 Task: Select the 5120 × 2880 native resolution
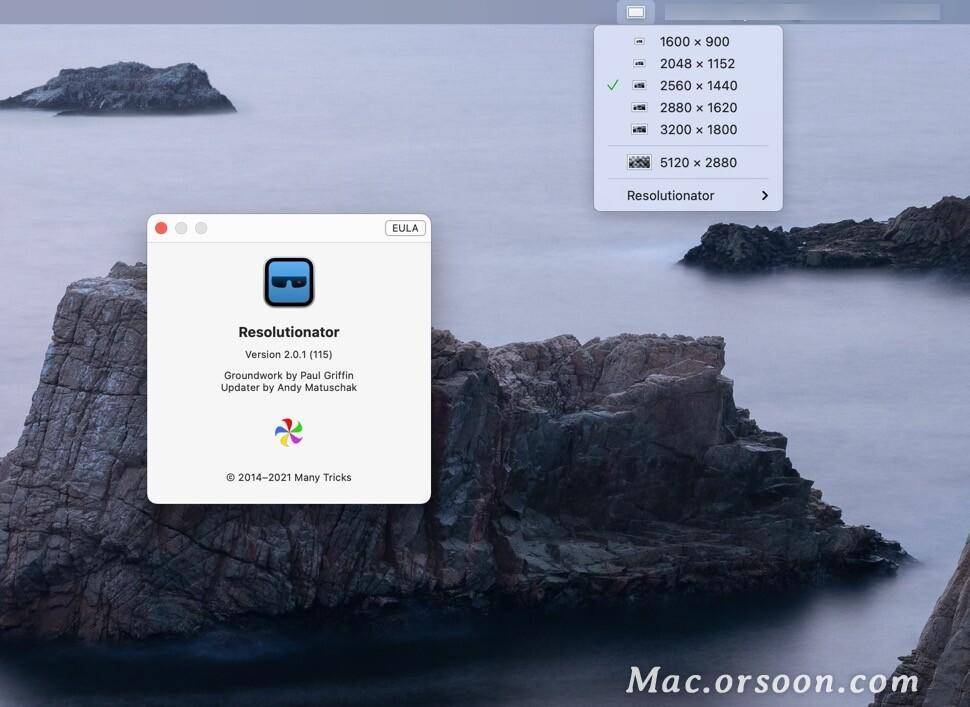(x=688, y=162)
